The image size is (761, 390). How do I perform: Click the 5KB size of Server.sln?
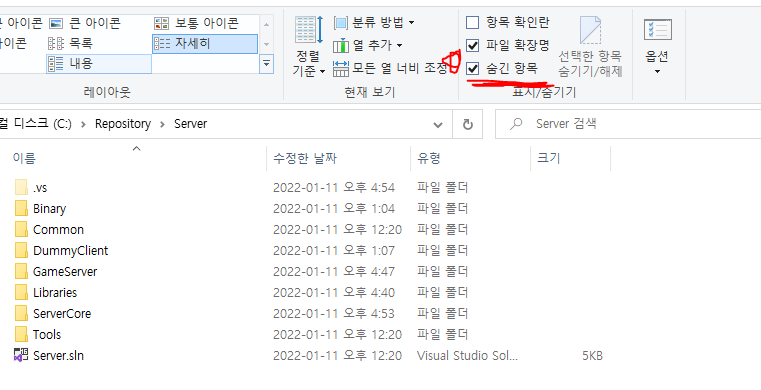click(592, 356)
